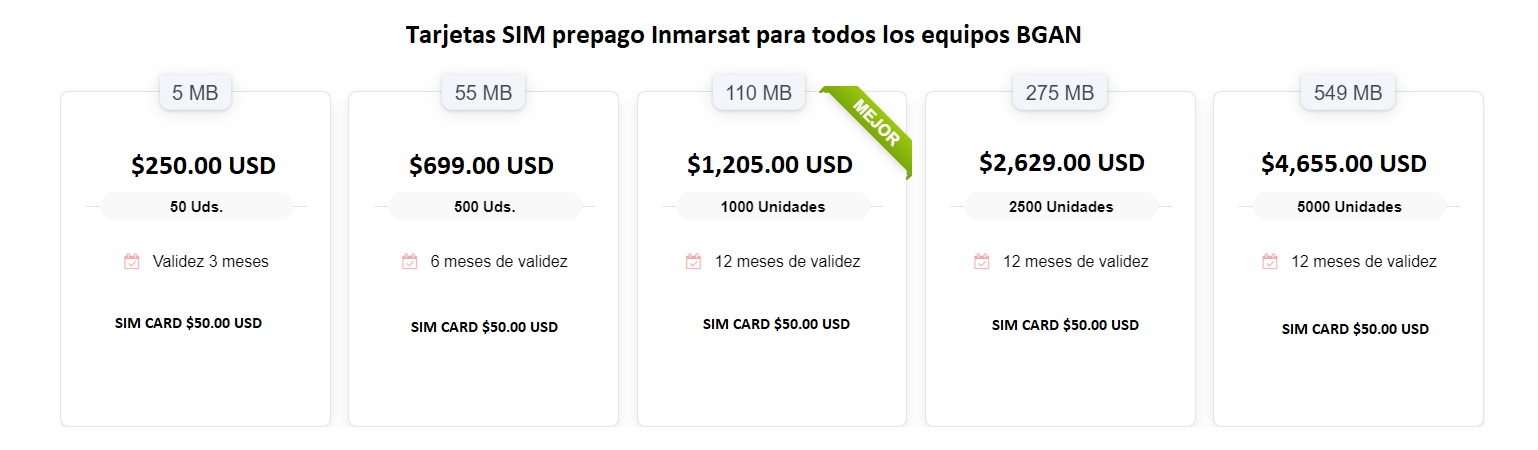Select the 50 Uds. pill label
The height and width of the screenshot is (450, 1538).
(x=196, y=207)
